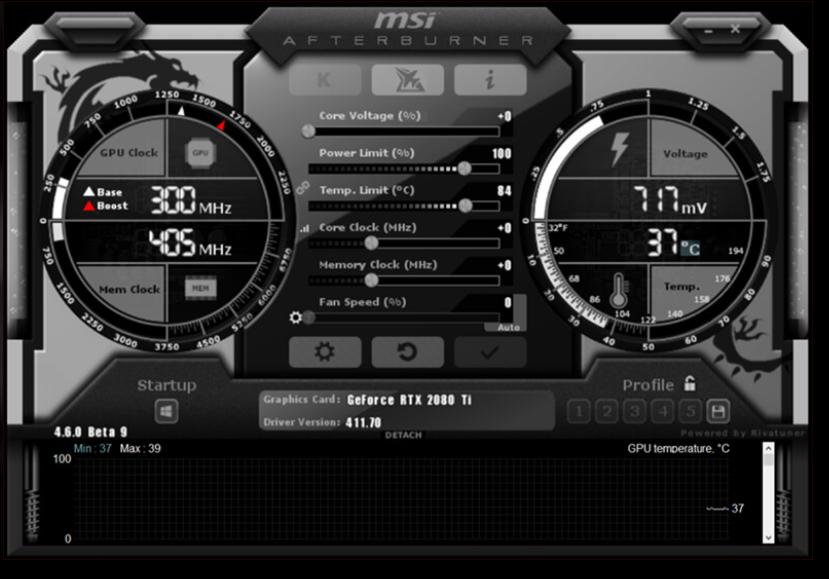Screen dimensions: 829x579
Task: Toggle the °C temperature unit indicator
Action: [690, 248]
